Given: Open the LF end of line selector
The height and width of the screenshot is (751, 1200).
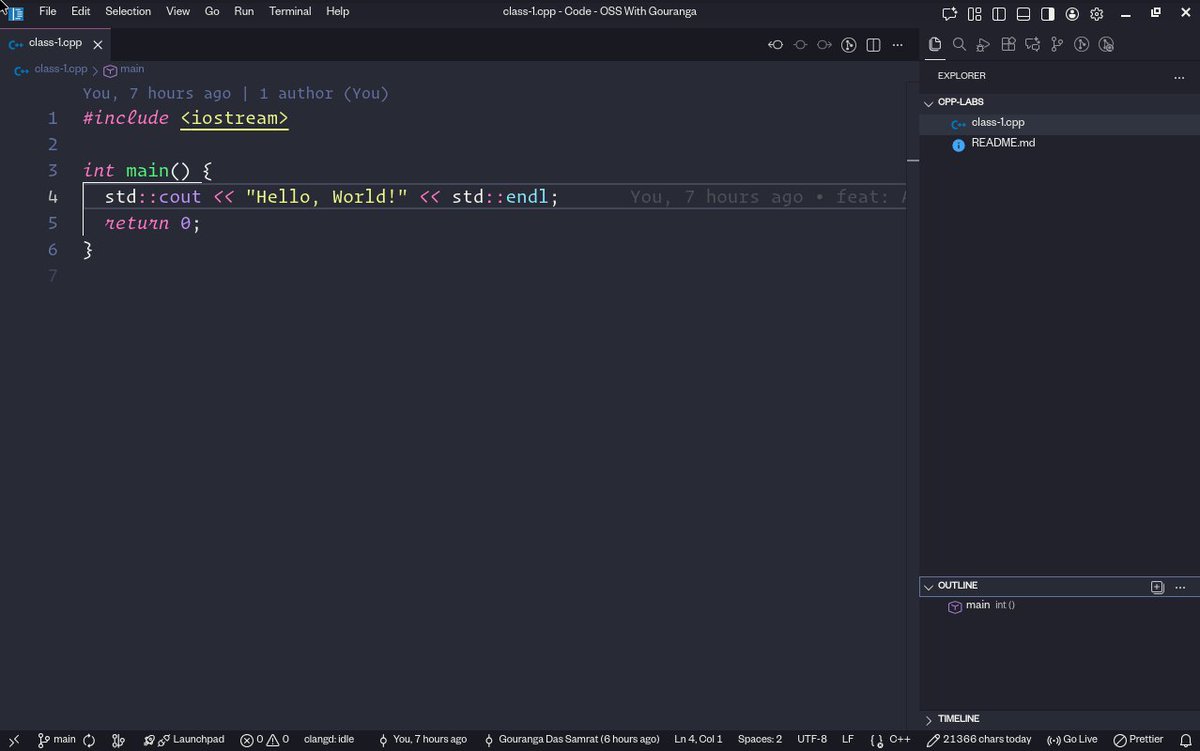Looking at the screenshot, I should pos(848,740).
